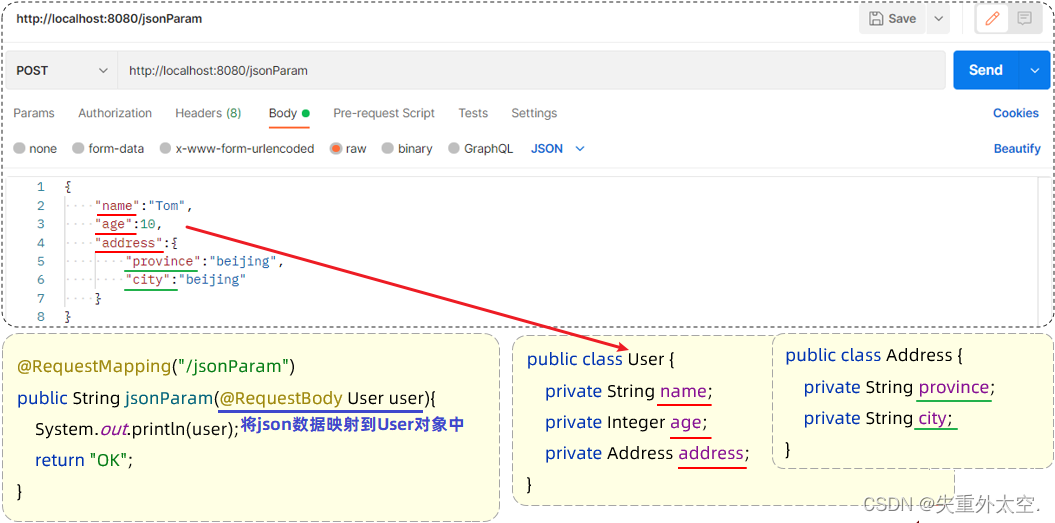Image resolution: width=1055 pixels, height=523 pixels.
Task: Click the System.out.println(user) code line
Action: tap(137, 428)
